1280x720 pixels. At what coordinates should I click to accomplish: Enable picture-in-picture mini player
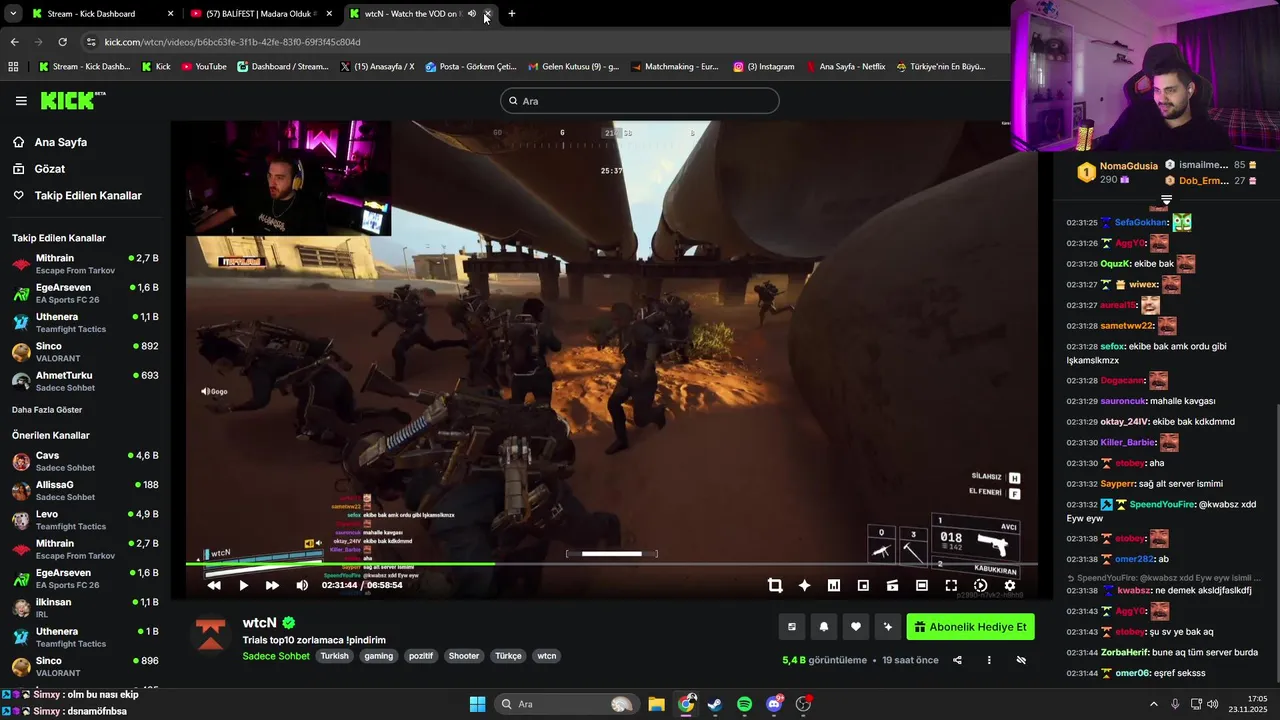pos(863,585)
